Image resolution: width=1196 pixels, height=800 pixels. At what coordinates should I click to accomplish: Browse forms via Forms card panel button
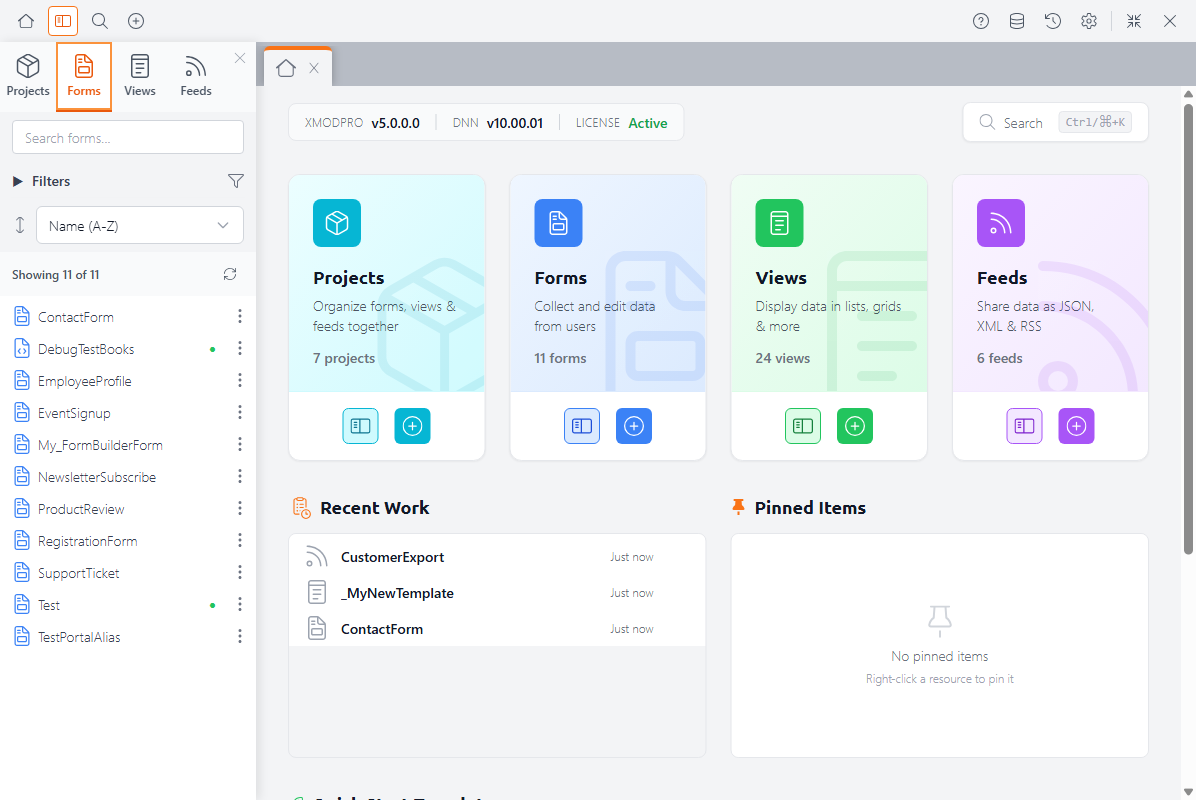click(x=581, y=426)
